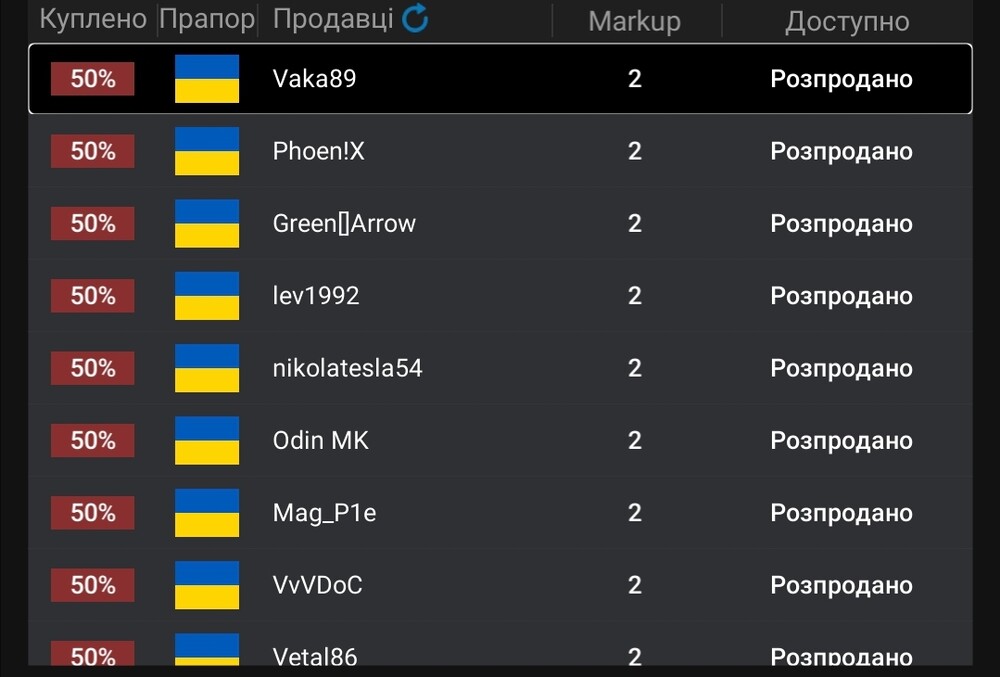Select the 50% badge for Vaka89

point(92,78)
